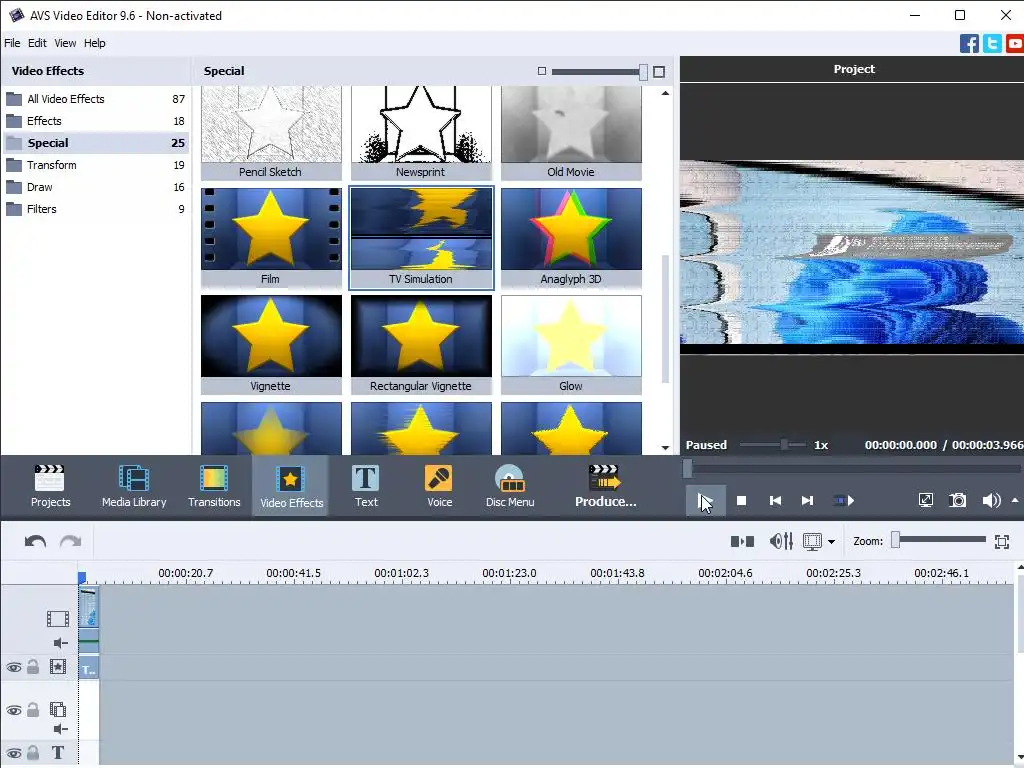Screen dimensions: 1024x768
Task: Click the timeline view monitor icon
Action: [x=812, y=541]
